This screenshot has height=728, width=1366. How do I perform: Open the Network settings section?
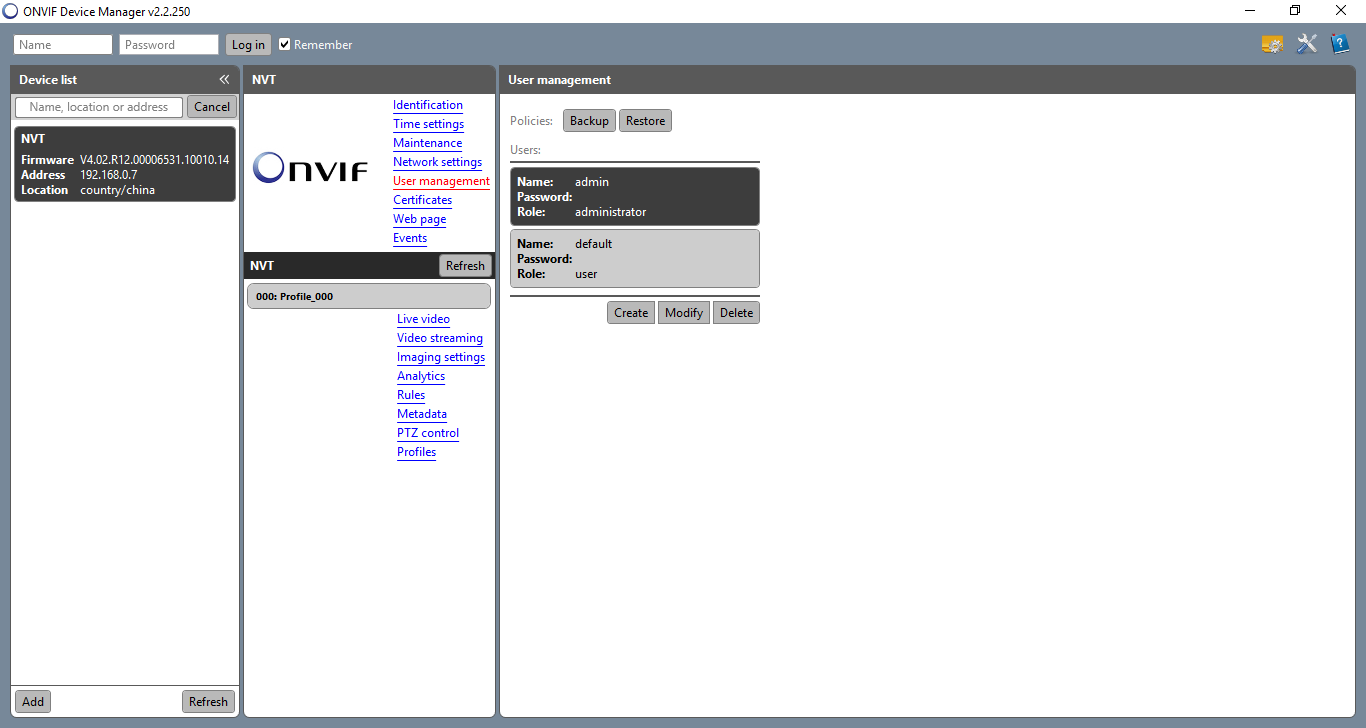coord(437,162)
